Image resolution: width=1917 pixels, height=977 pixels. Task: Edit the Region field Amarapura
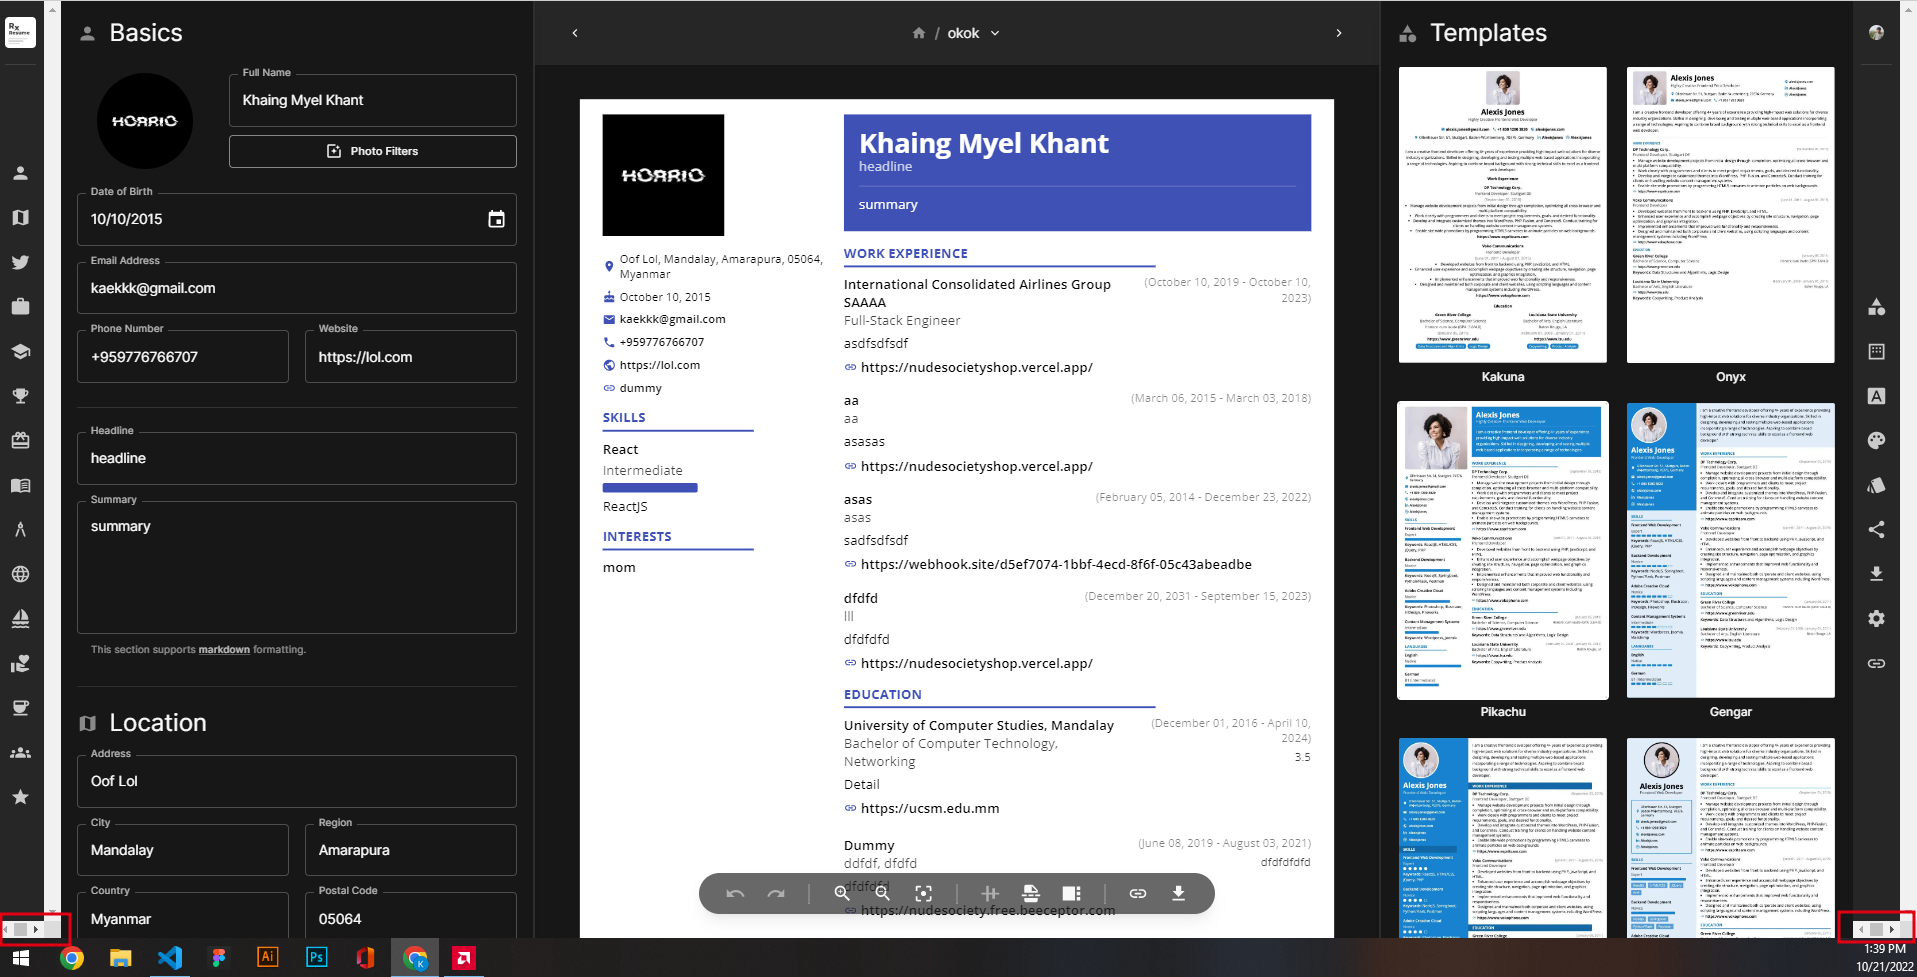[x=411, y=850]
